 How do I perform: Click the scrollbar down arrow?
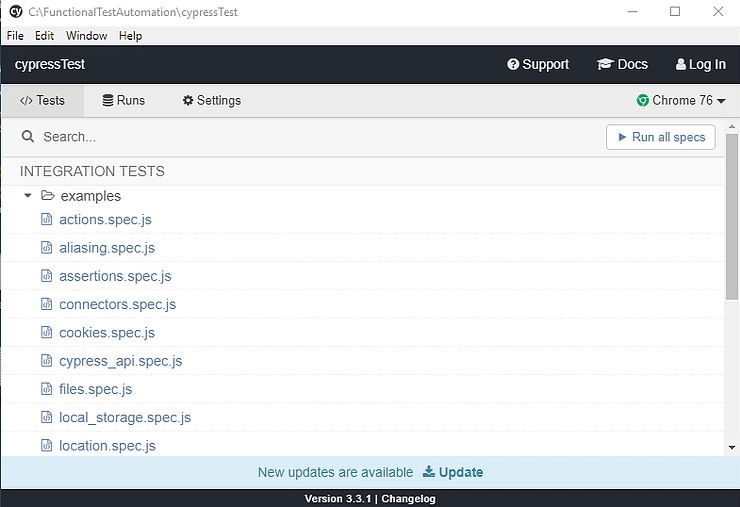[732, 447]
